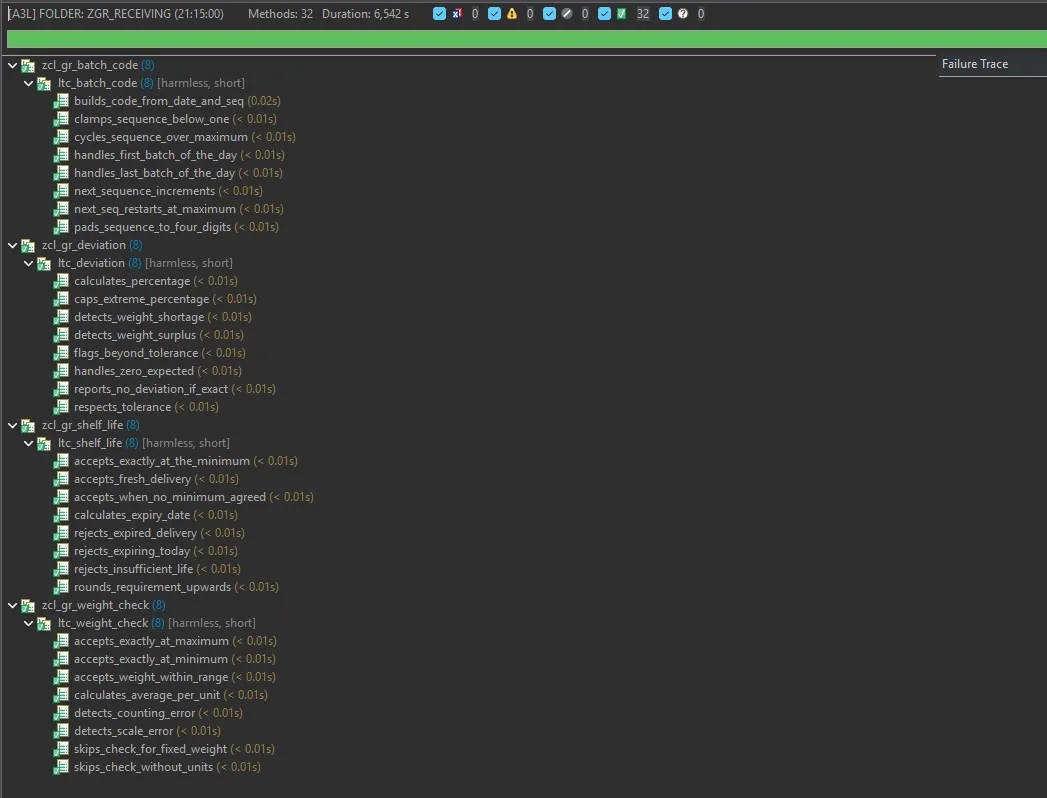Click the green passed tests filter icon
1047x798 pixels.
point(622,13)
